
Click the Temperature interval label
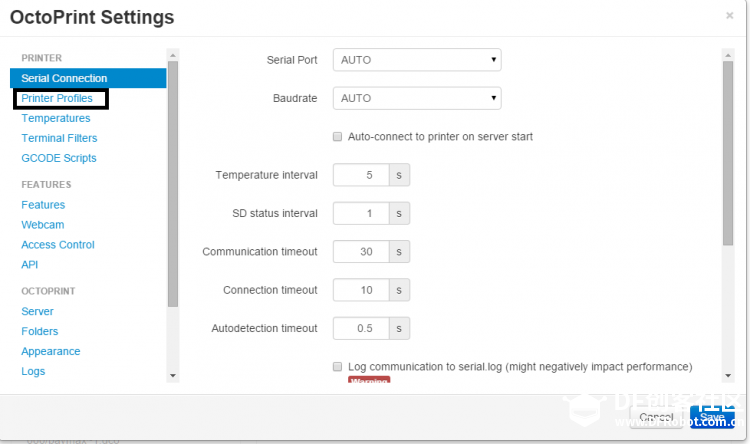[x=266, y=175]
